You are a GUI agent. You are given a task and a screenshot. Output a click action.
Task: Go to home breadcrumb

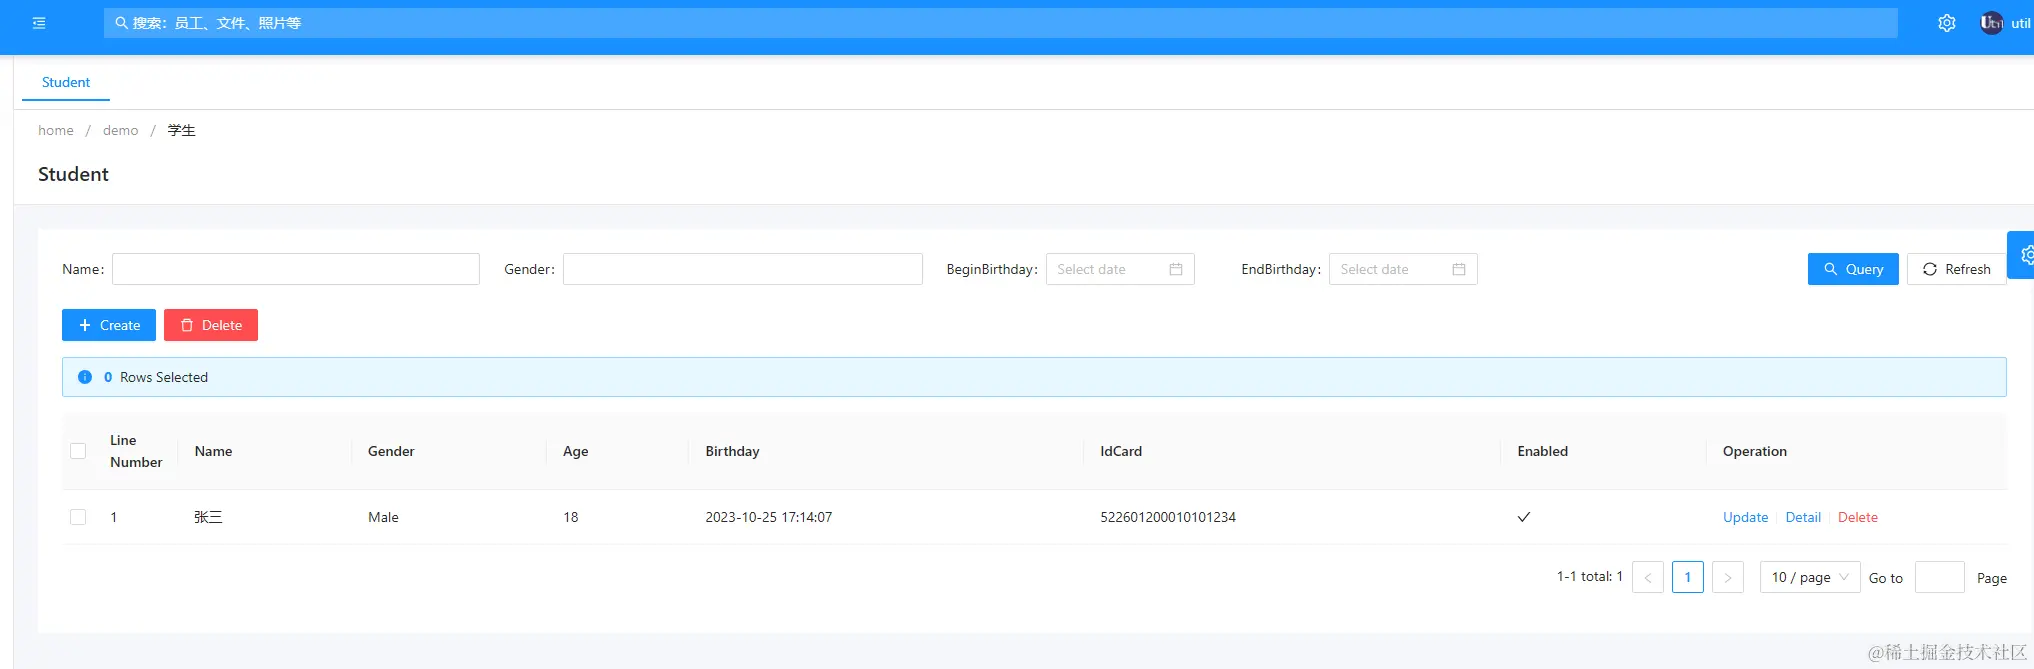coord(56,130)
